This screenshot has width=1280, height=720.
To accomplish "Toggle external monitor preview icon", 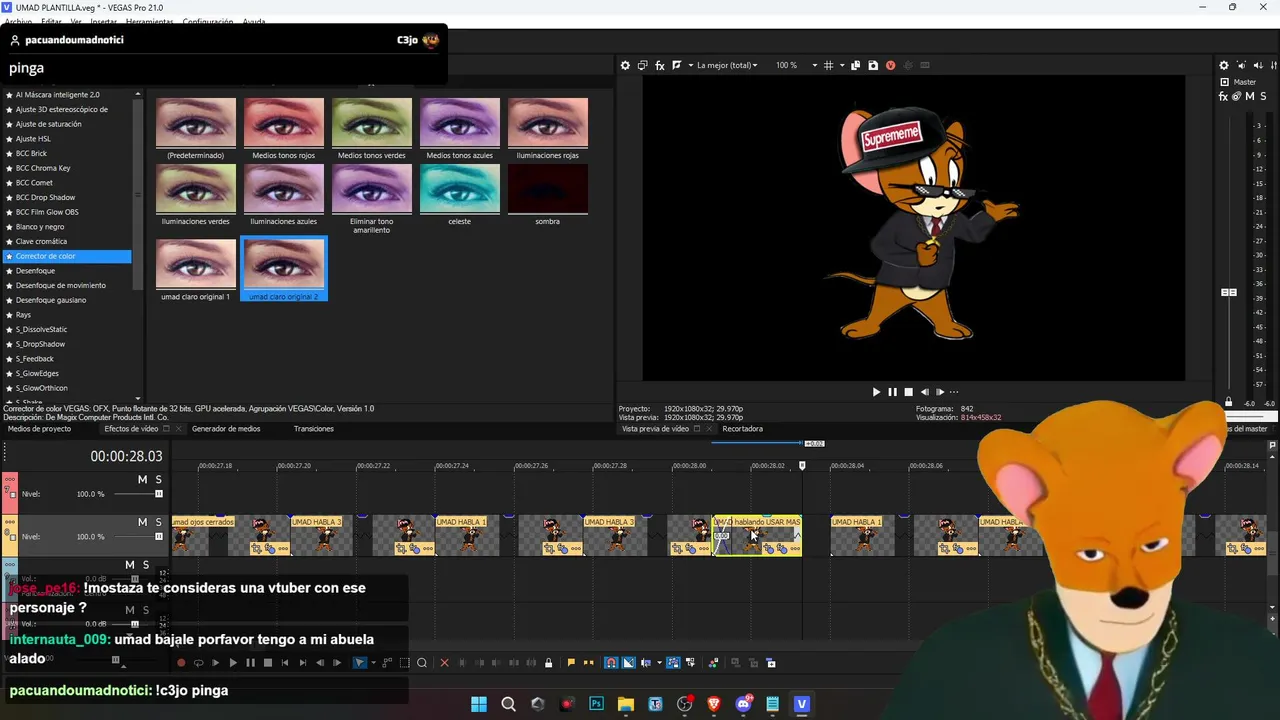I will point(642,65).
